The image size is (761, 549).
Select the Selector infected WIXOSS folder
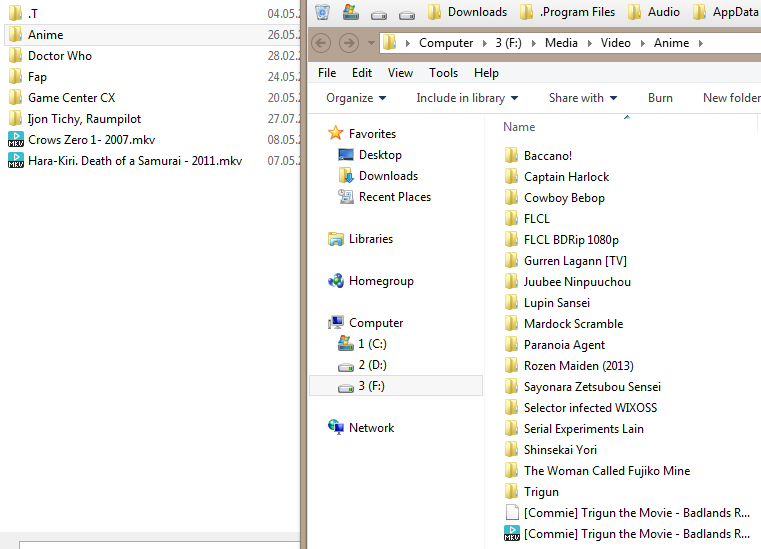[x=581, y=408]
